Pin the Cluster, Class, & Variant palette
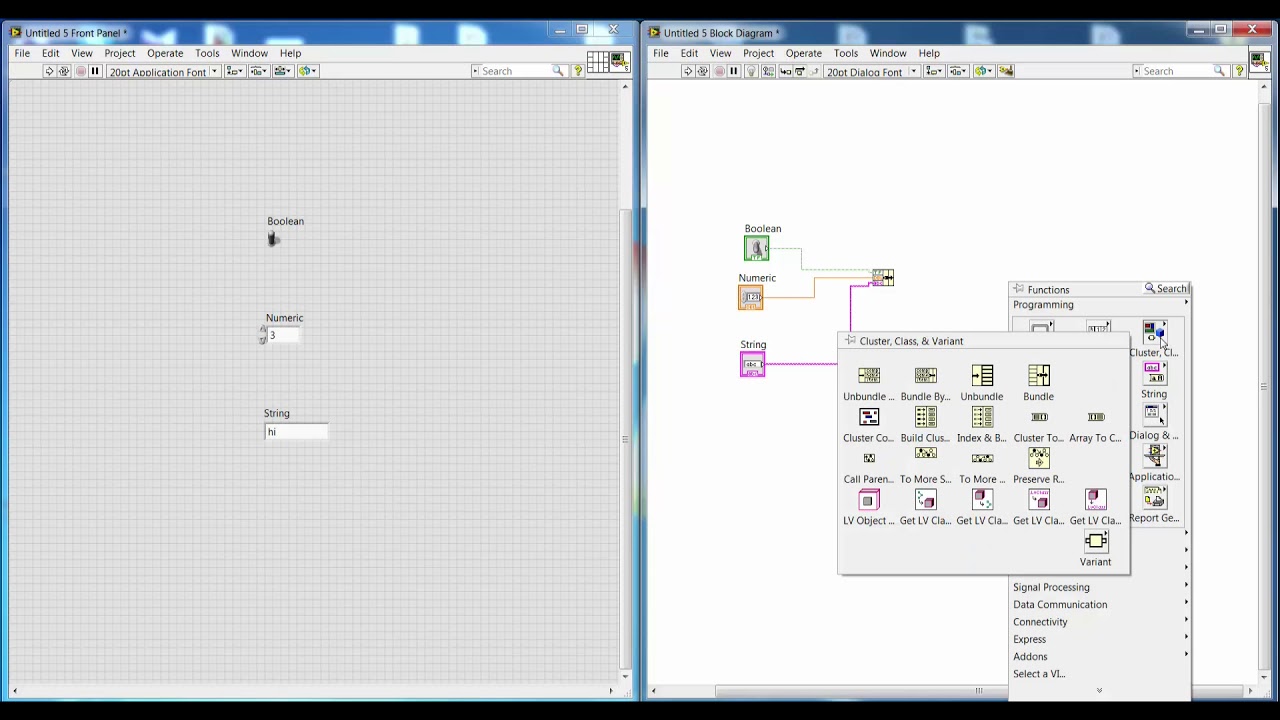 [850, 341]
